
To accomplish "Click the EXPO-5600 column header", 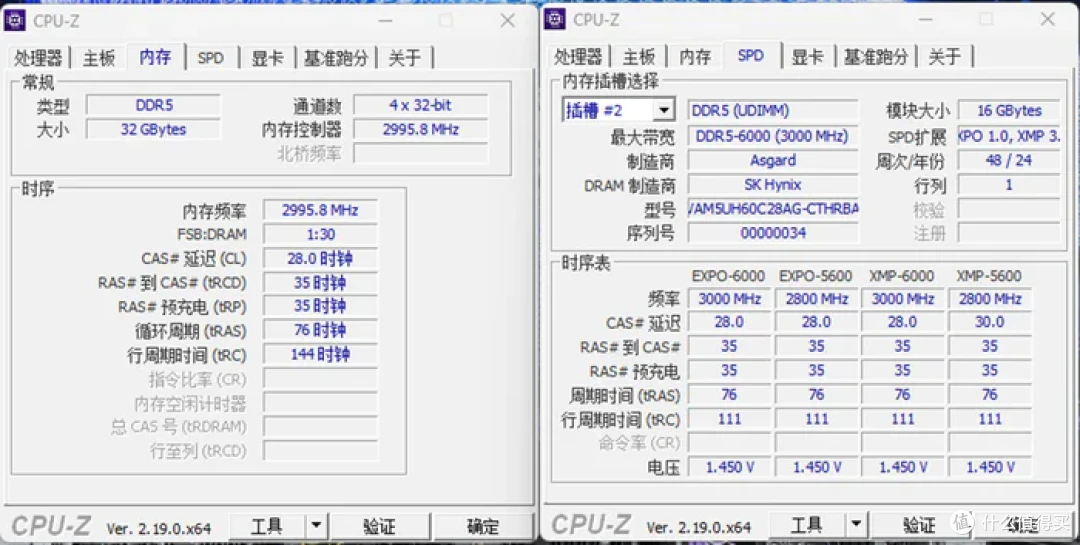I will point(816,276).
